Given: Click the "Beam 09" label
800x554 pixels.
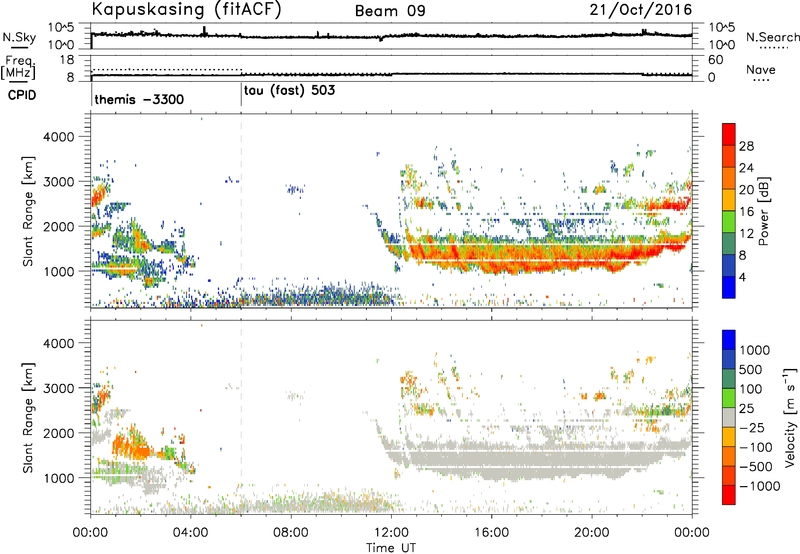Looking at the screenshot, I should [390, 11].
